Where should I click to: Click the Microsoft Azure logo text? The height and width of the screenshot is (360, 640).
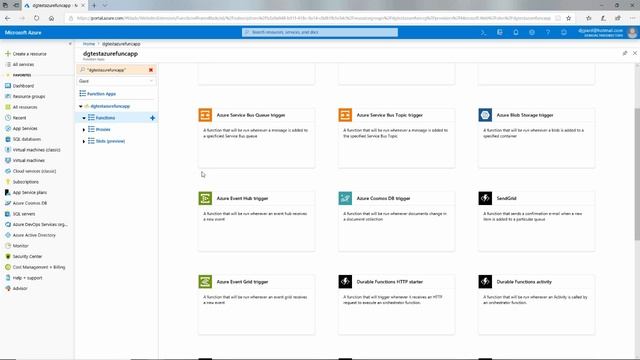click(x=23, y=32)
